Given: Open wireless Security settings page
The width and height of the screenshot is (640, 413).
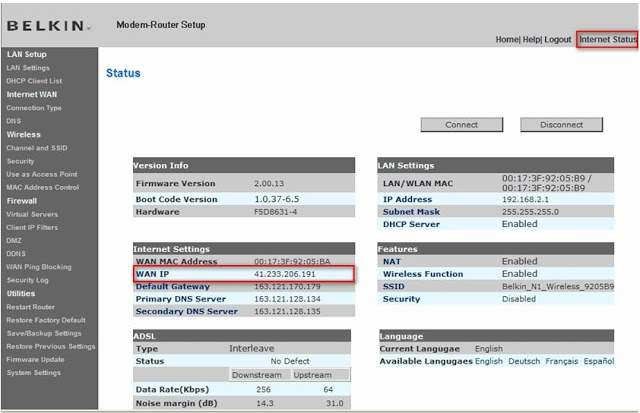Looking at the screenshot, I should point(21,161).
